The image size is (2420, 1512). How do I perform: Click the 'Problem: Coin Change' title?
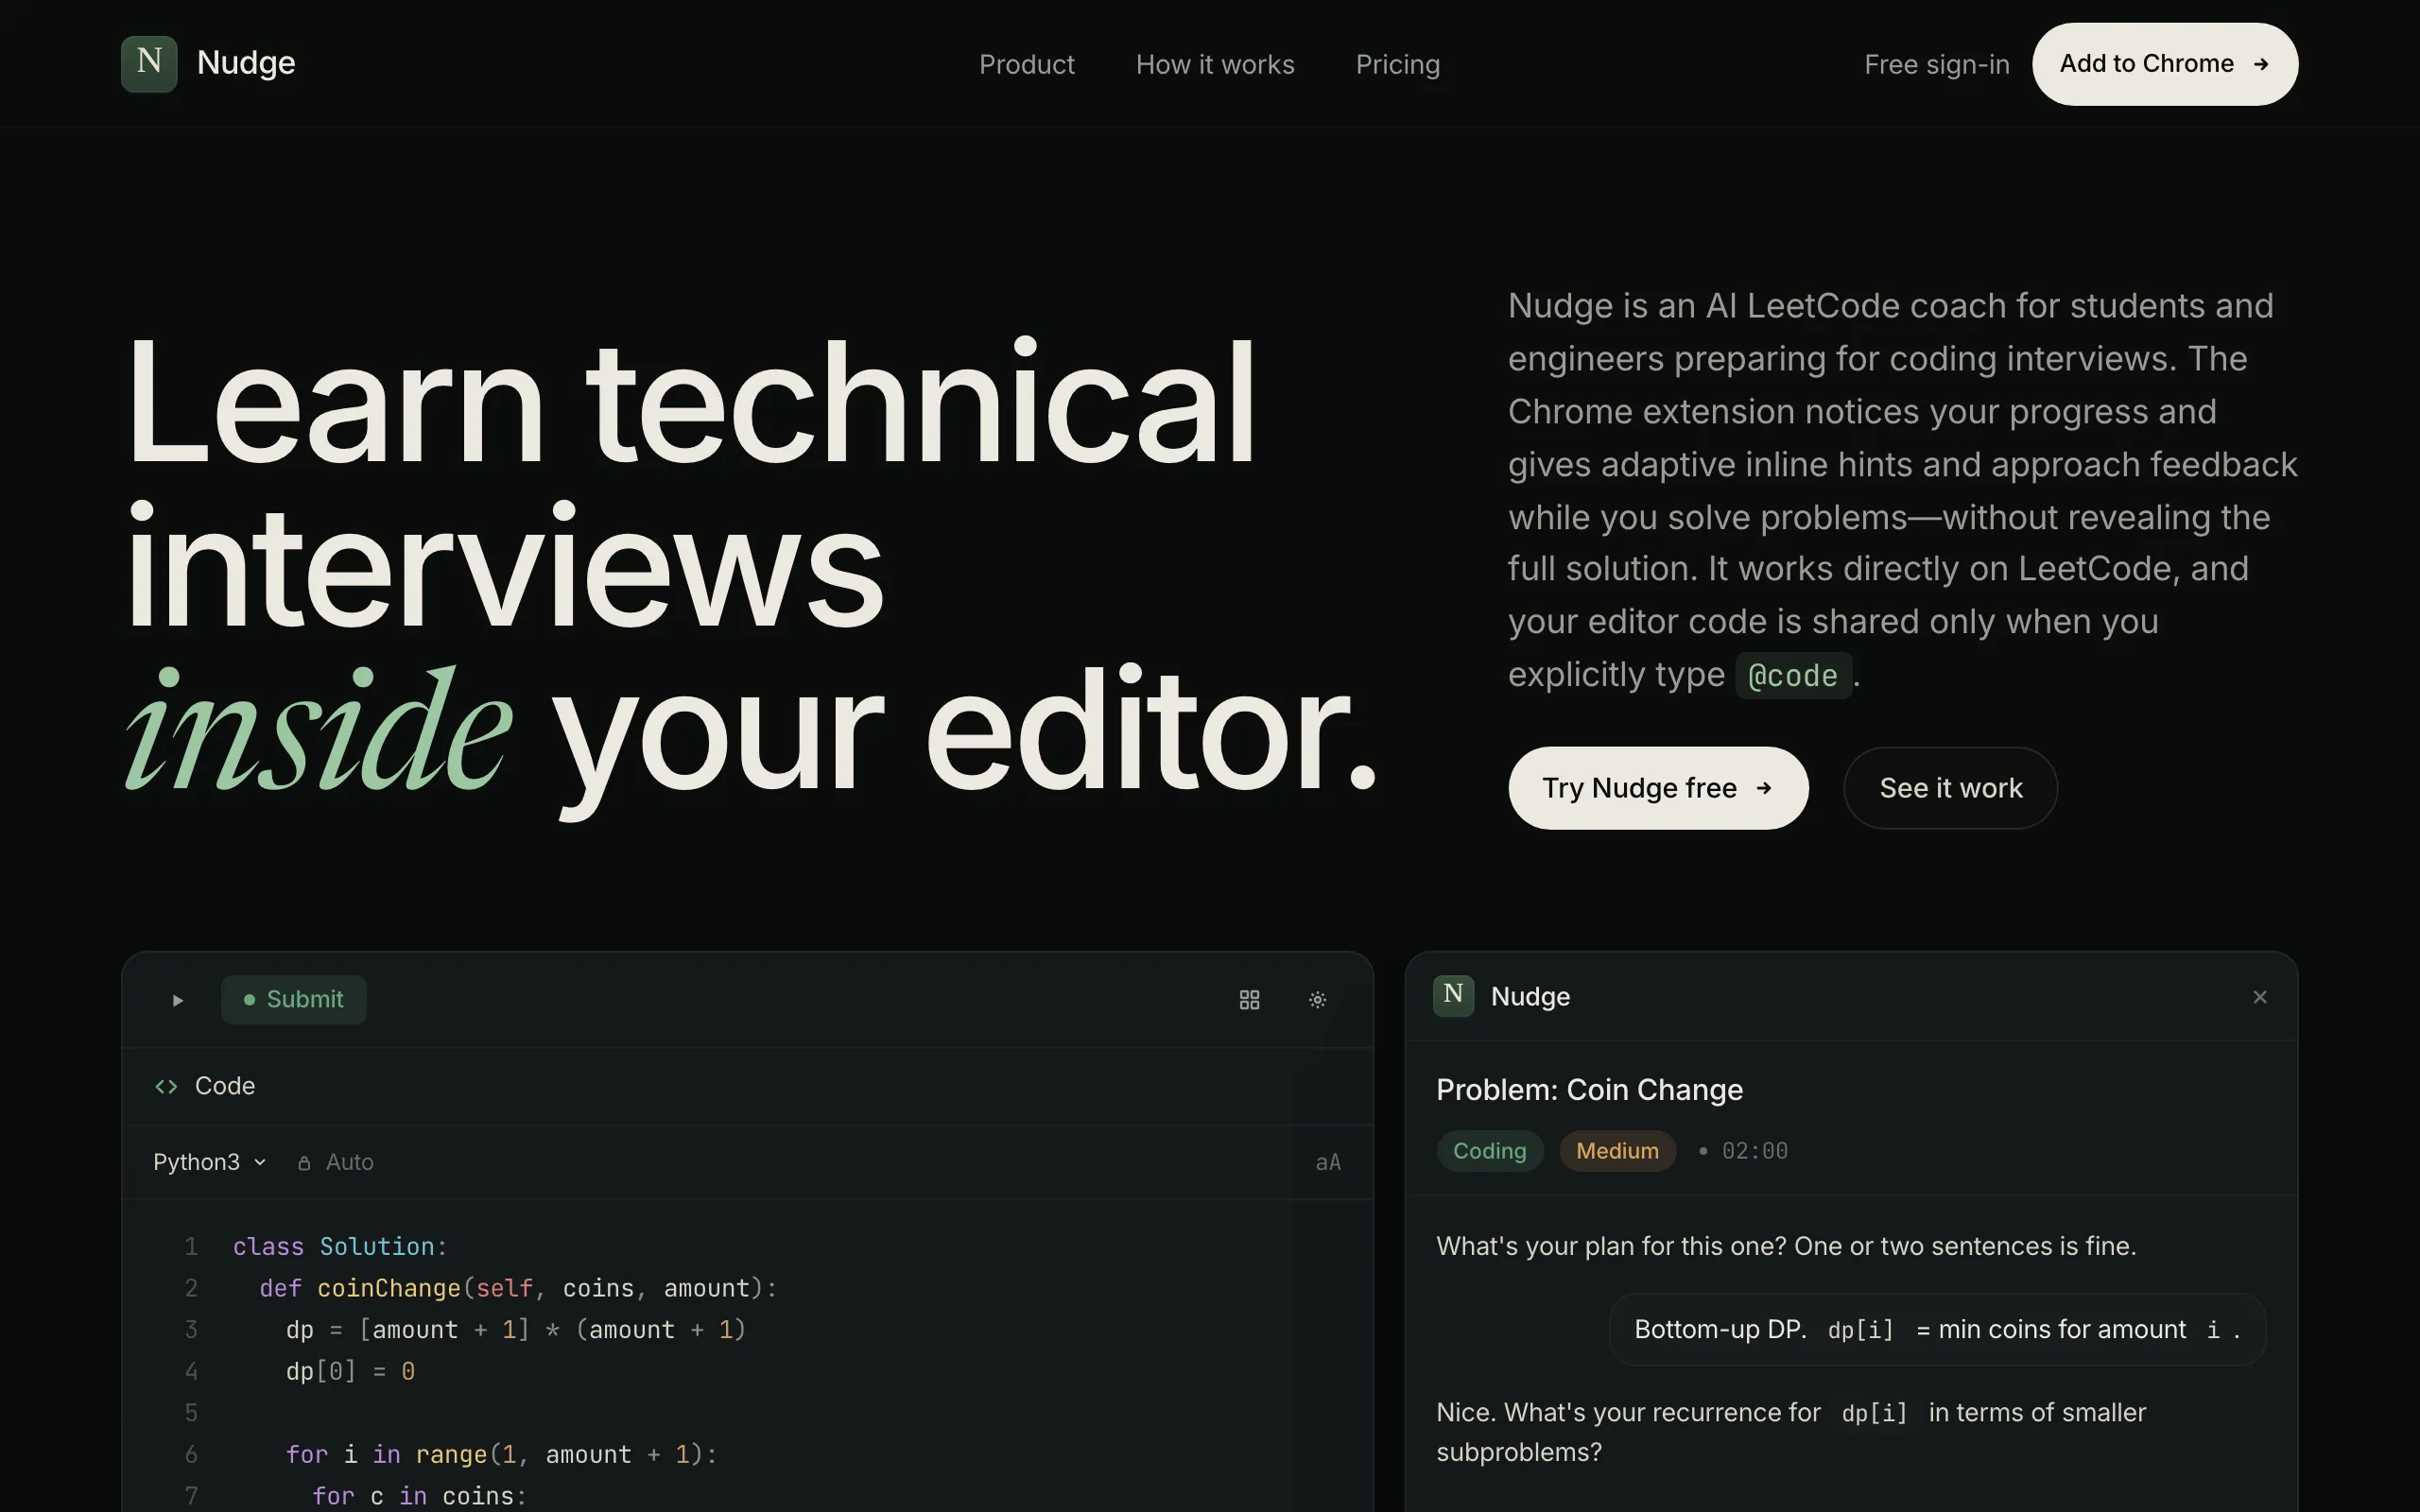1589,1090
